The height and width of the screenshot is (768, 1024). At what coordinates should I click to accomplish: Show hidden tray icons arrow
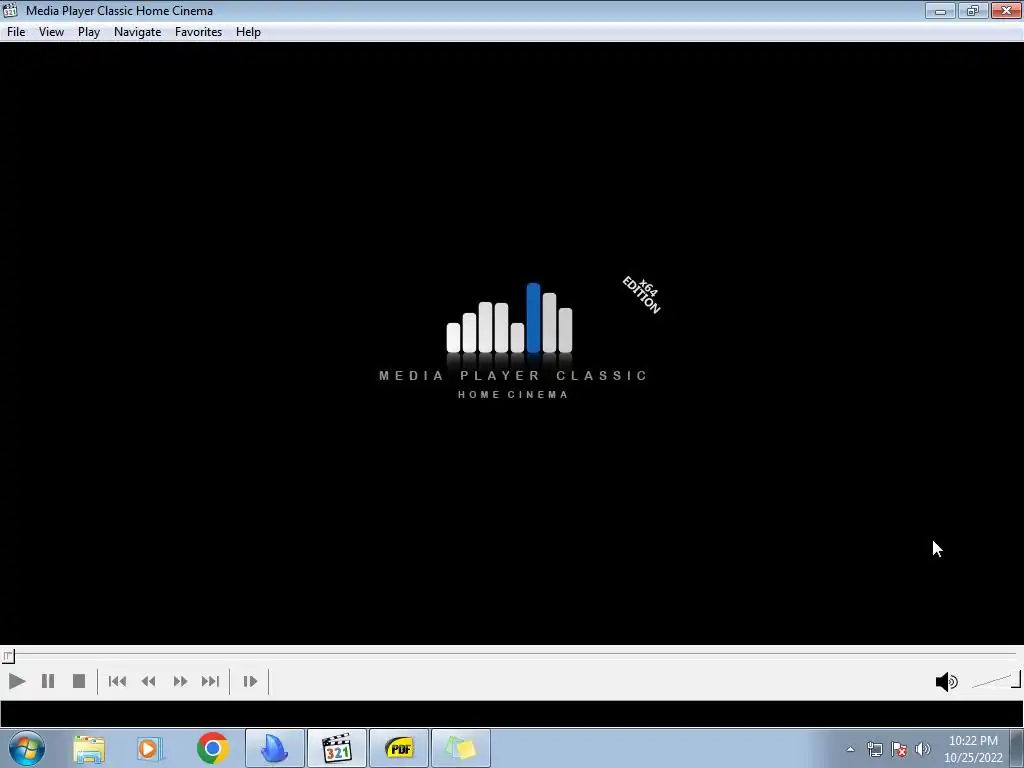[850, 749]
